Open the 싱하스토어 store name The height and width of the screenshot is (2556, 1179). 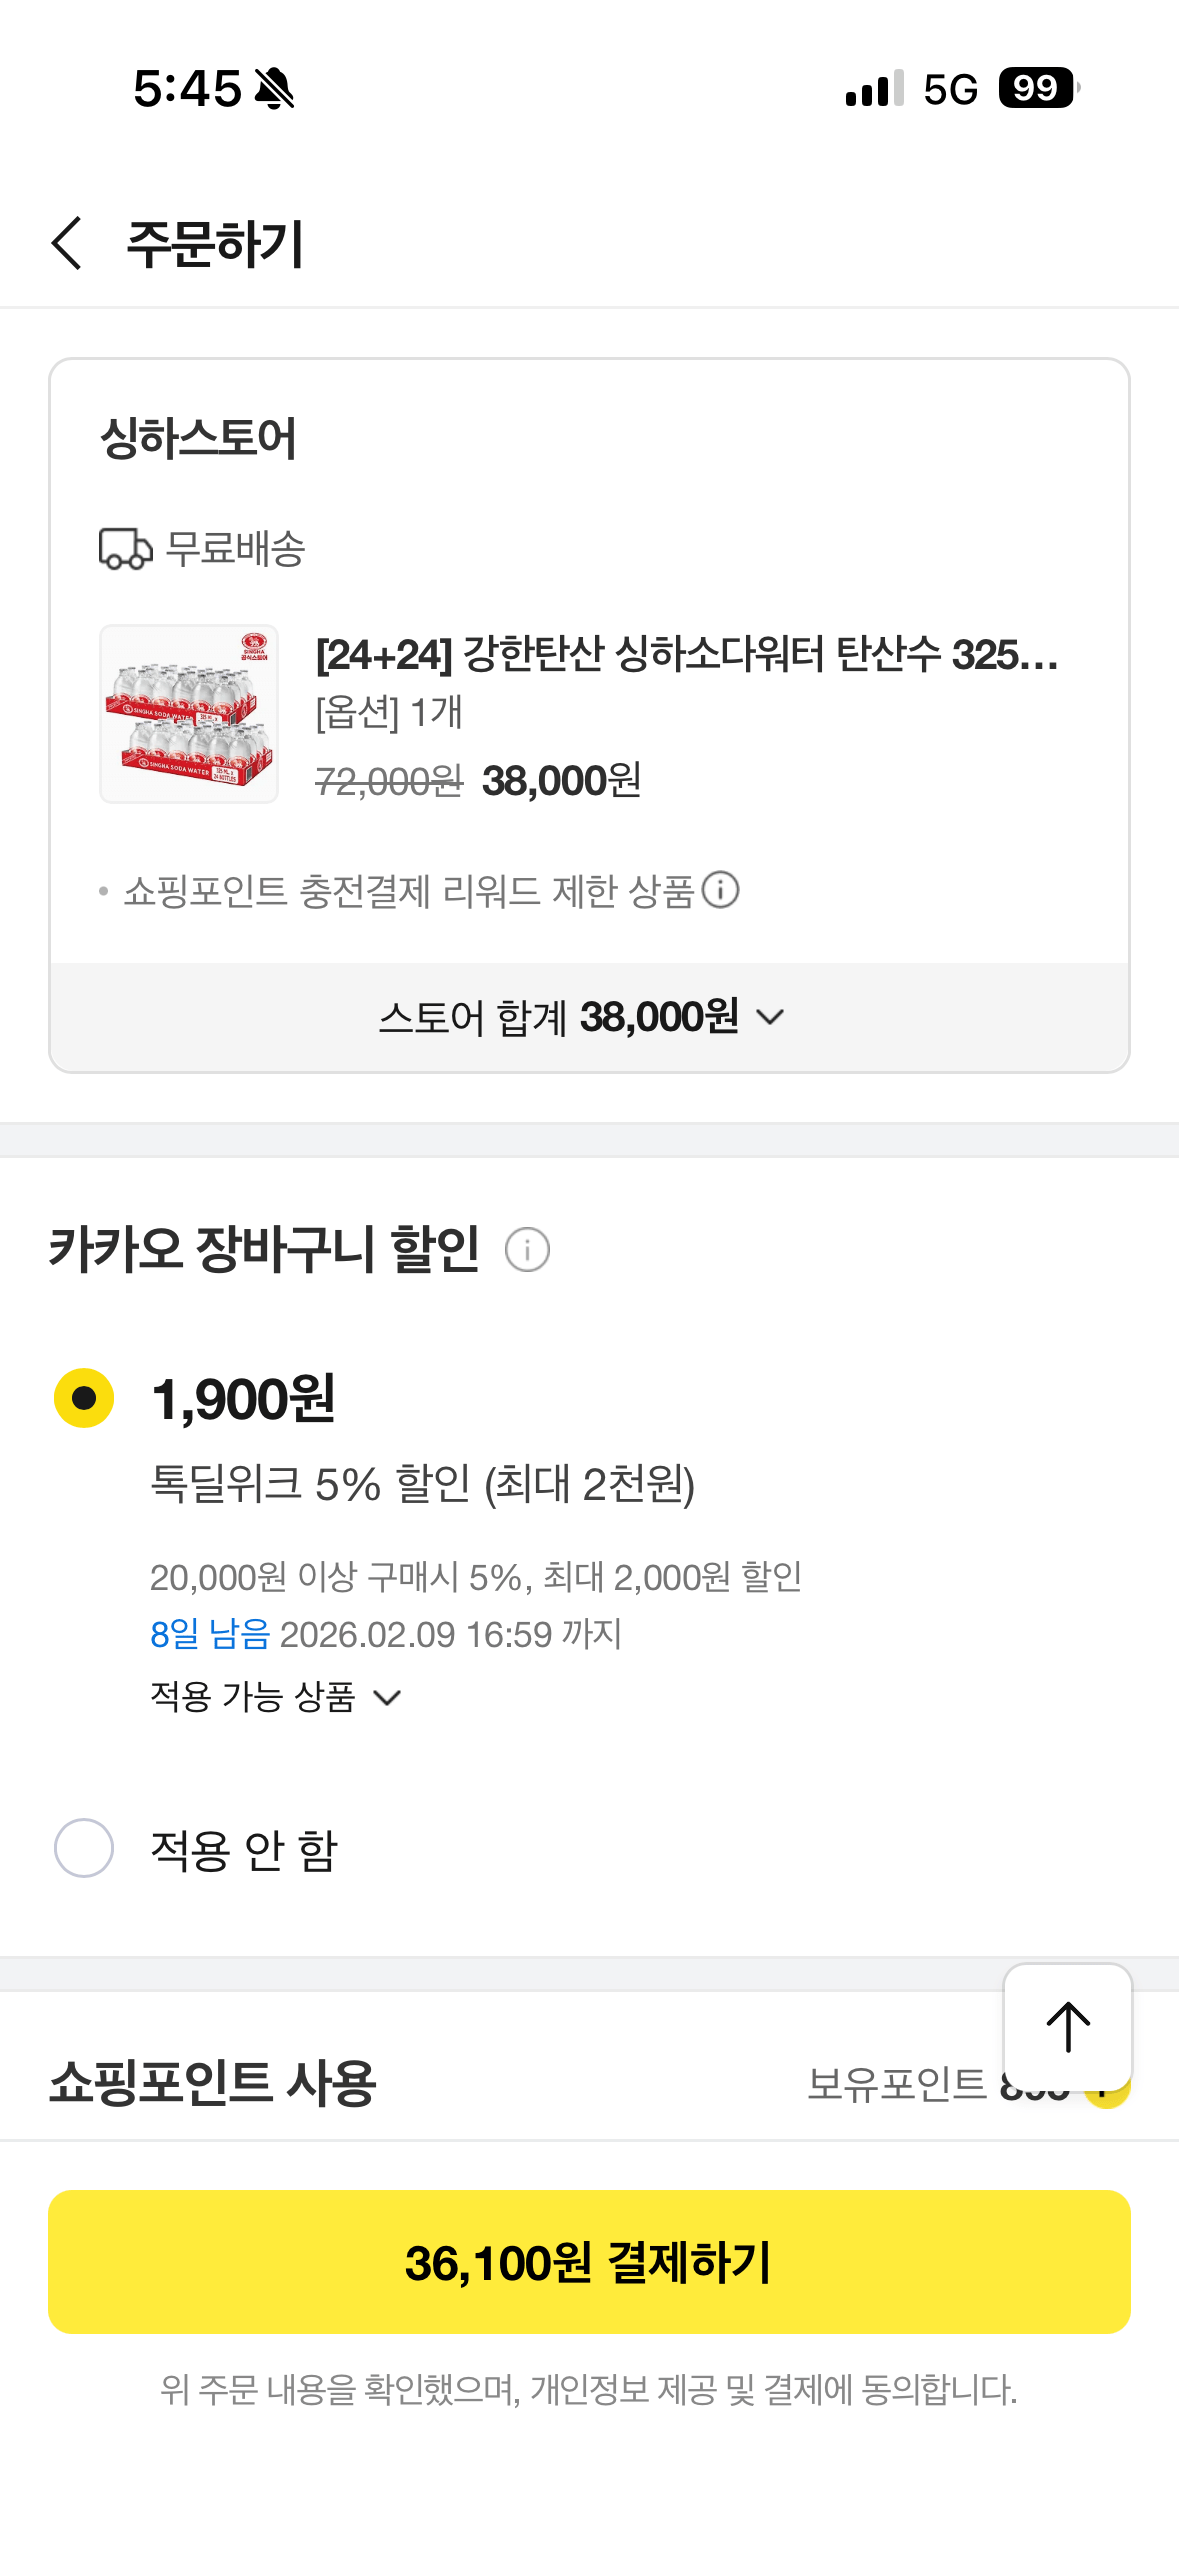coord(198,438)
